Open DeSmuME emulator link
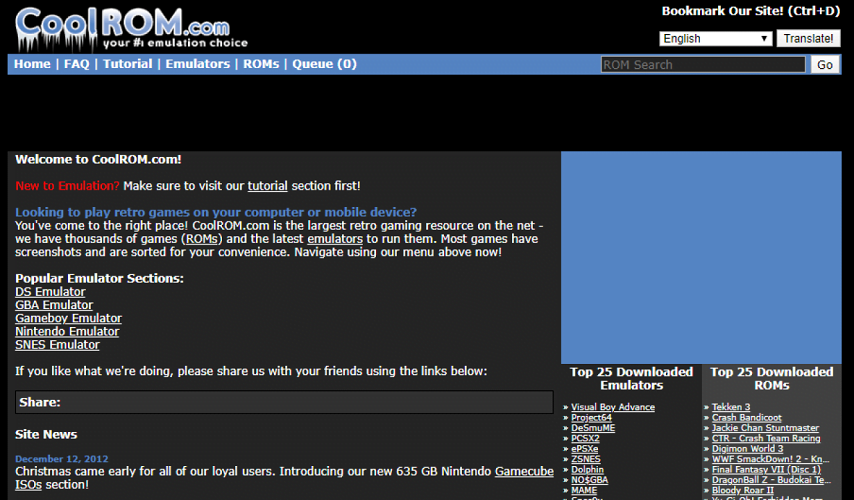Screen dimensions: 854x500 click(x=593, y=428)
